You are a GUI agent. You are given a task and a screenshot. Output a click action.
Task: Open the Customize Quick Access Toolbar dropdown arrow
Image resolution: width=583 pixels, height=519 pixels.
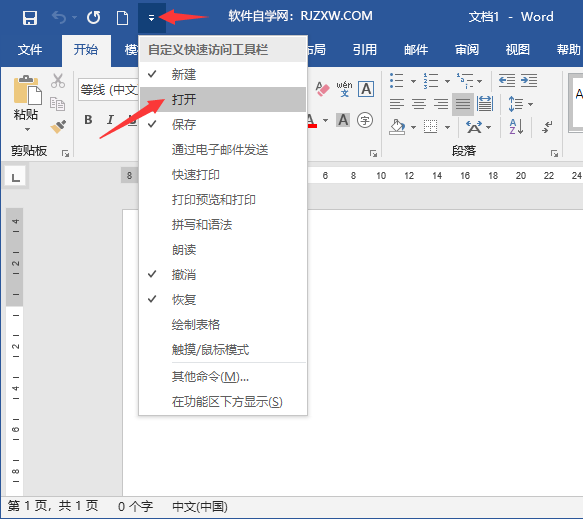point(151,17)
